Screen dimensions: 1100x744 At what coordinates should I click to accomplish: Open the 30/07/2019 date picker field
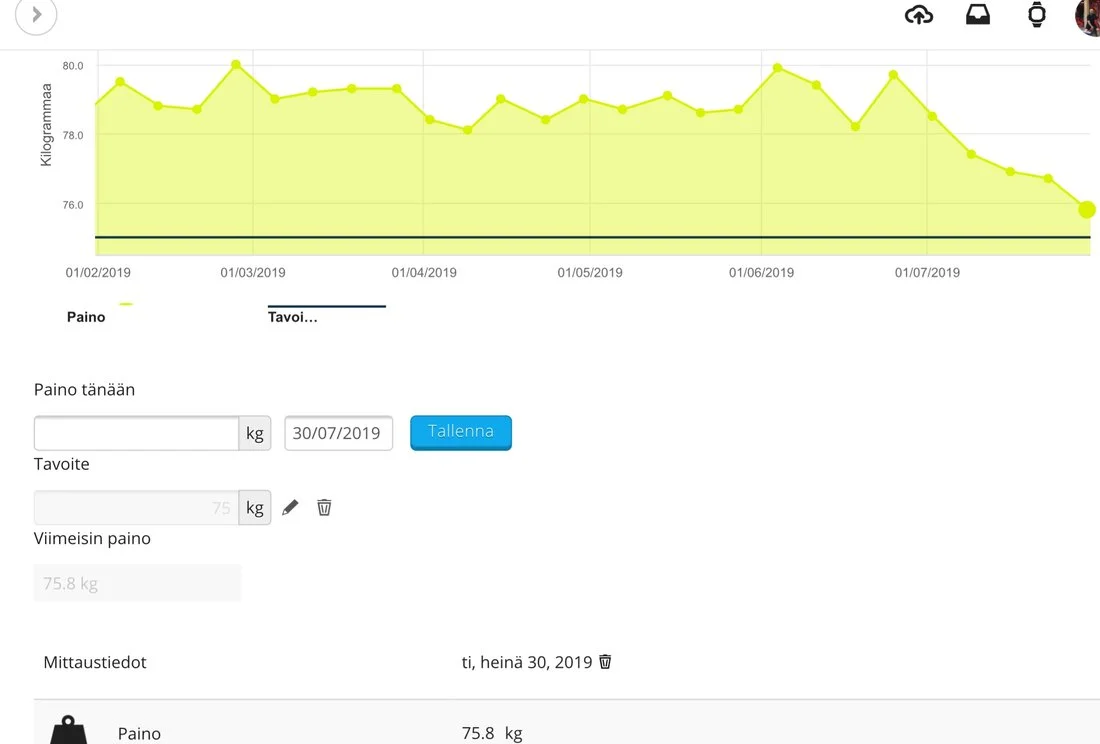(338, 433)
